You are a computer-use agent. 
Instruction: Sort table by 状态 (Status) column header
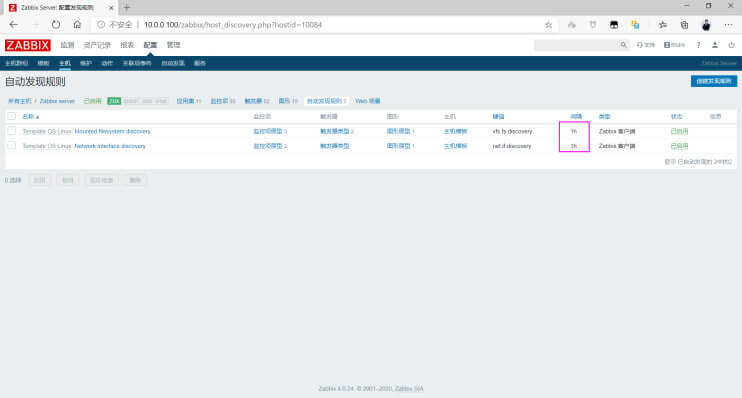[x=676, y=116]
